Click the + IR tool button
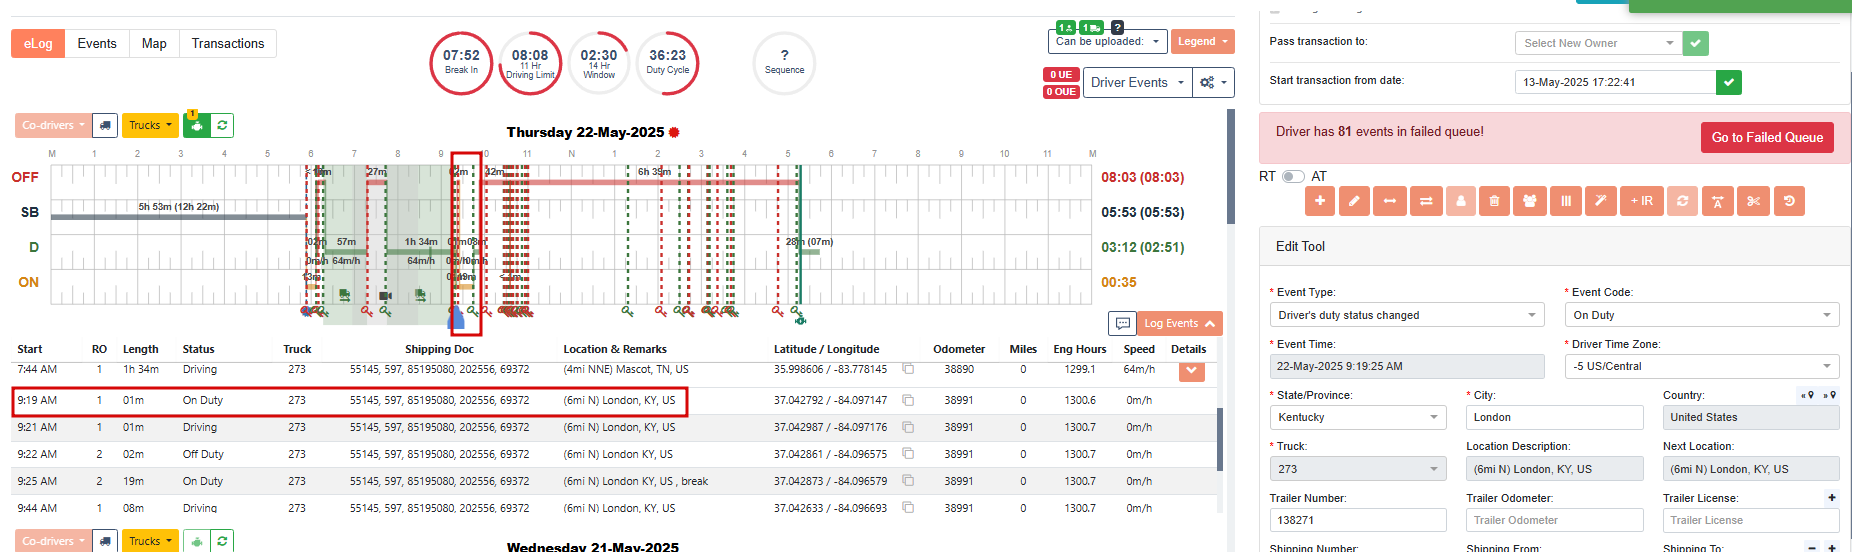1852x552 pixels. click(1641, 201)
